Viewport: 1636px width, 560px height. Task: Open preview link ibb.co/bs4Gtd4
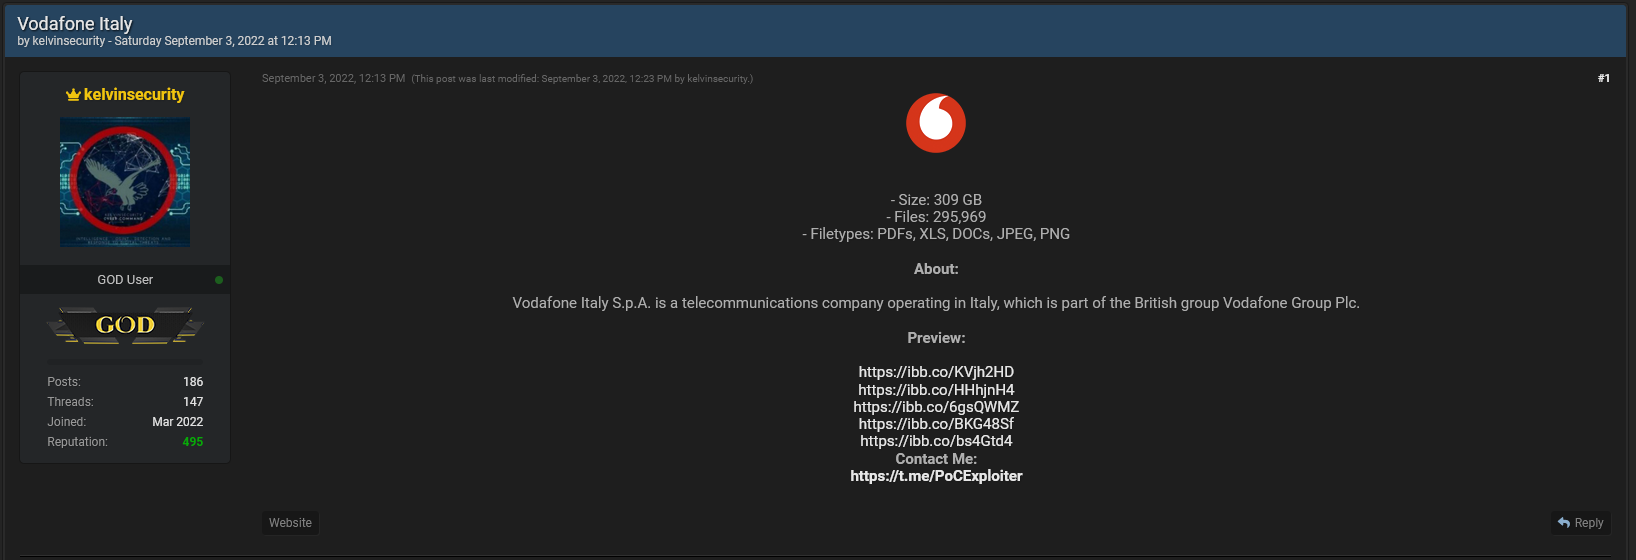pos(936,441)
